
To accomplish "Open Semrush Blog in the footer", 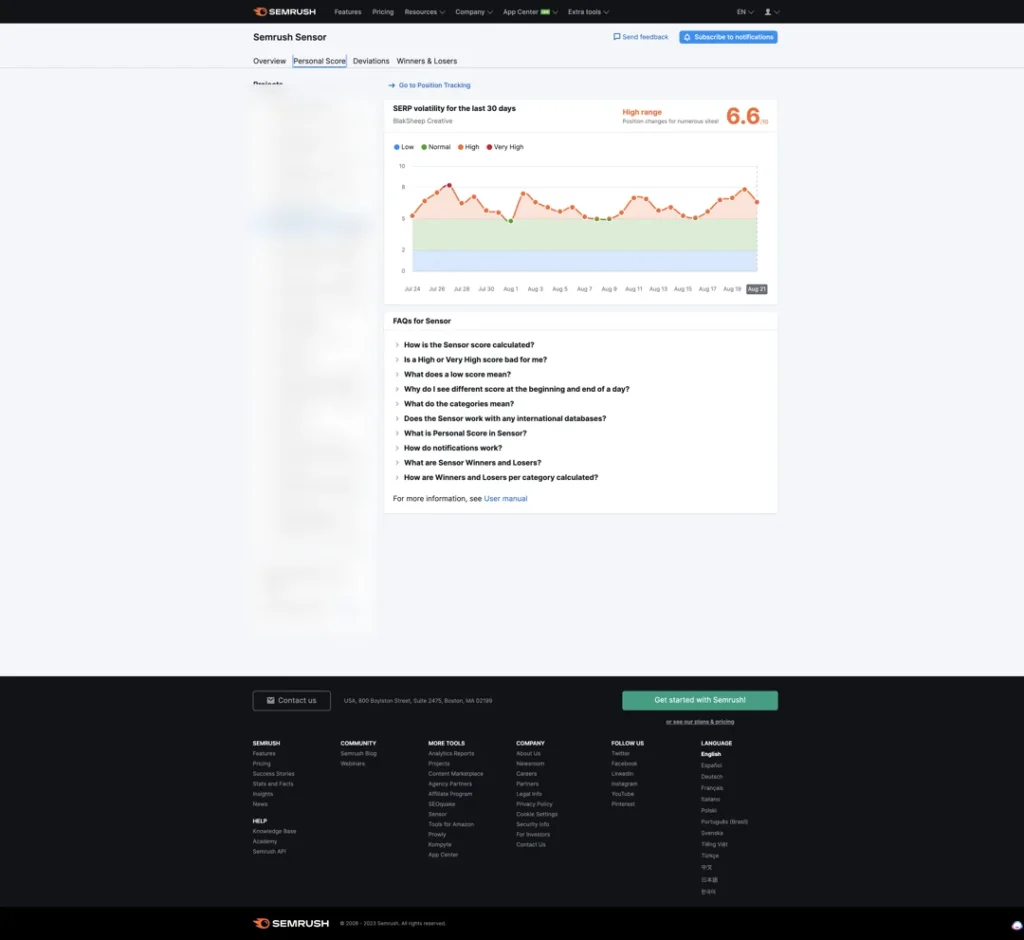I will (x=358, y=753).
